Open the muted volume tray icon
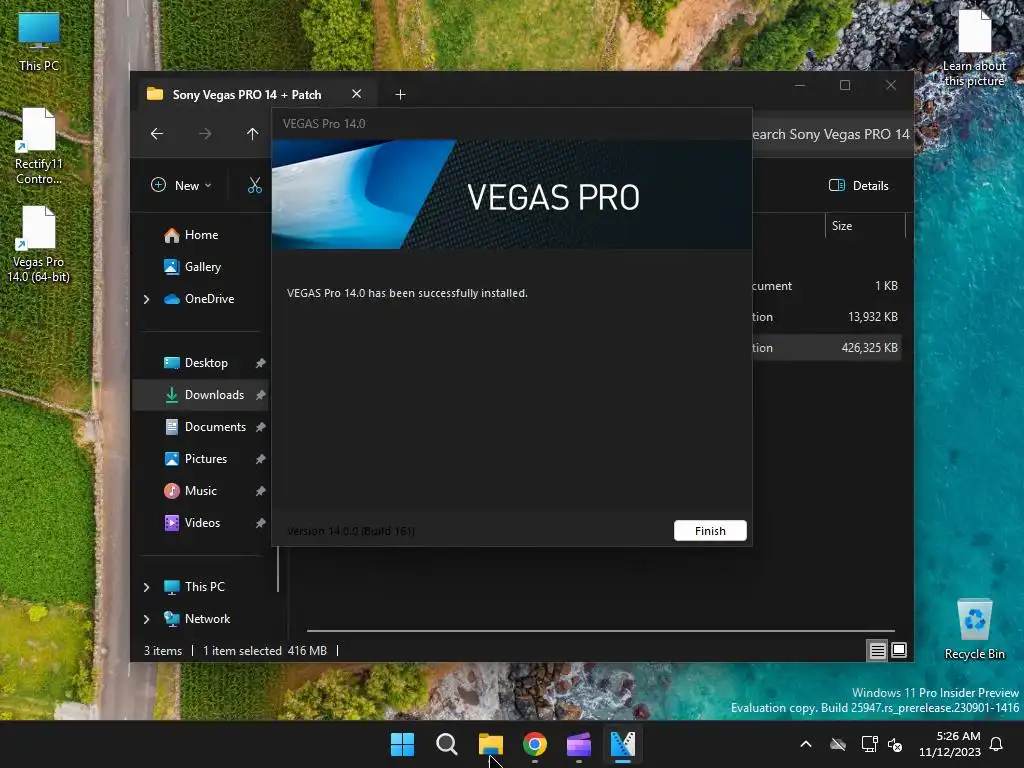This screenshot has width=1024, height=768. [x=895, y=744]
